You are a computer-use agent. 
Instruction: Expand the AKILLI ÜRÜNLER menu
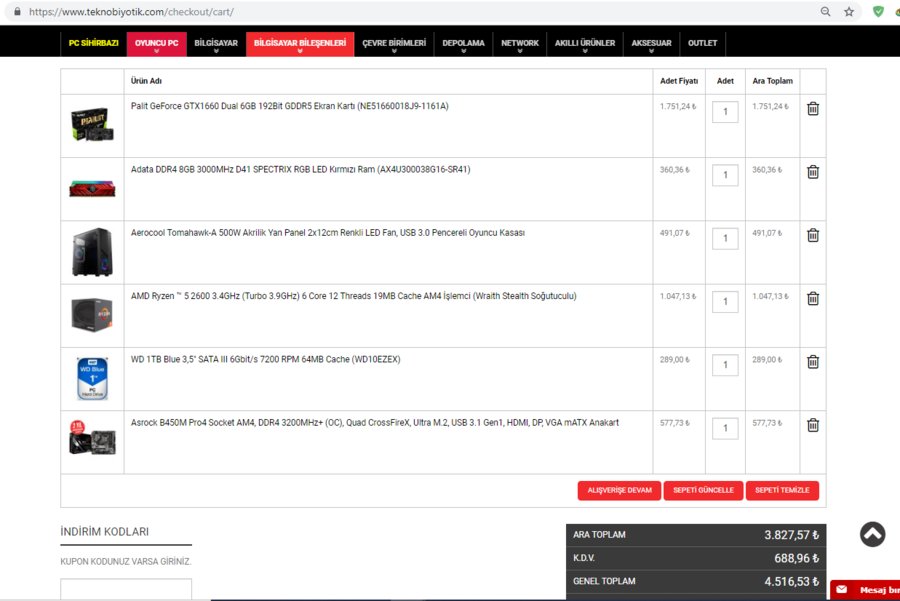tap(584, 44)
